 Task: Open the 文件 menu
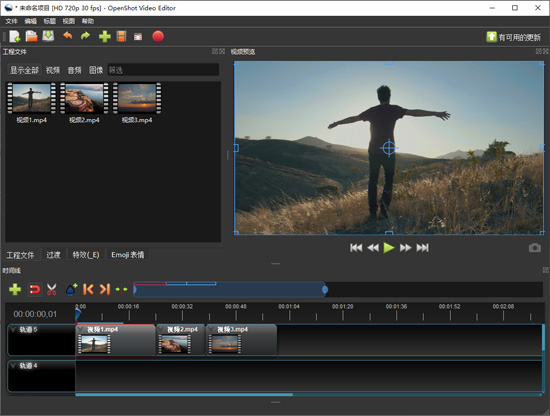coord(11,21)
